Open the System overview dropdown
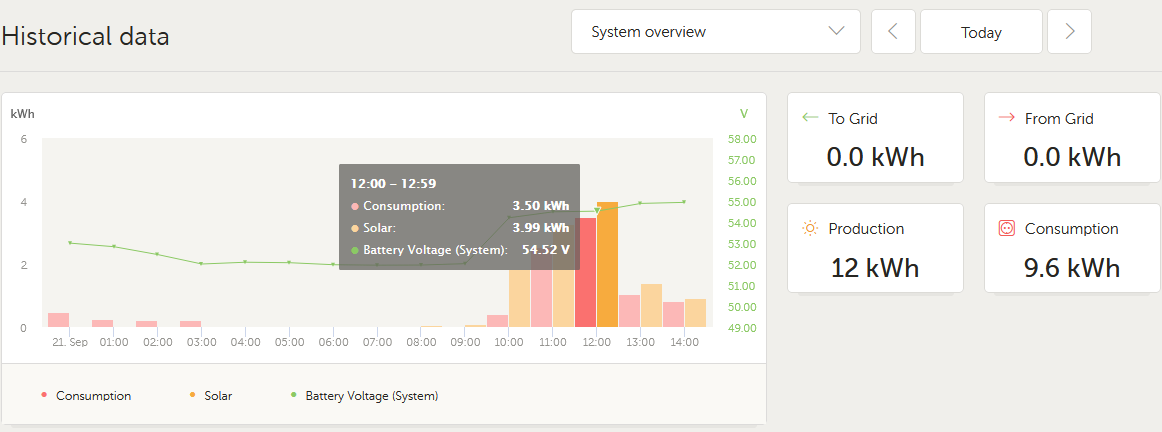Screen dimensions: 1162x432 [x=715, y=32]
